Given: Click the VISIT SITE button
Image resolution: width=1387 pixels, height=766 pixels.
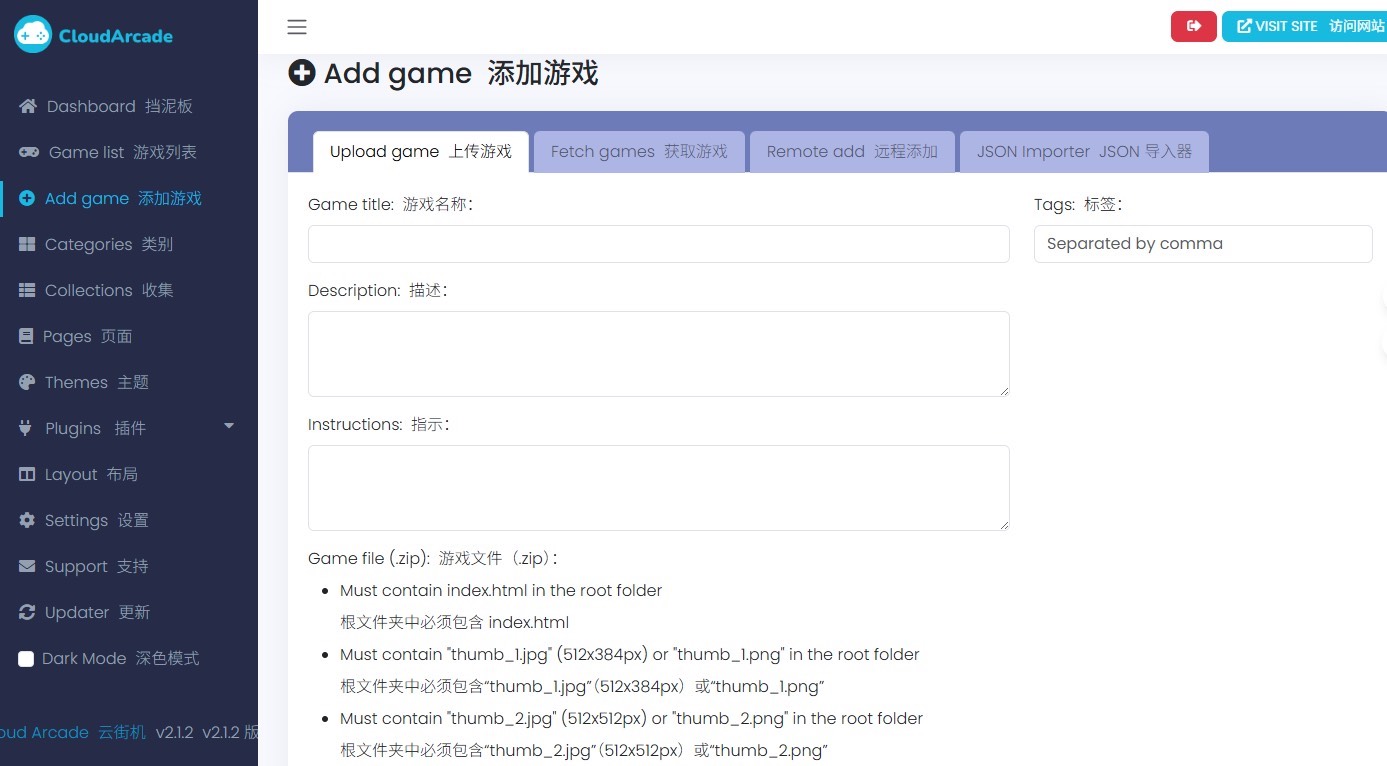Looking at the screenshot, I should 1304,26.
